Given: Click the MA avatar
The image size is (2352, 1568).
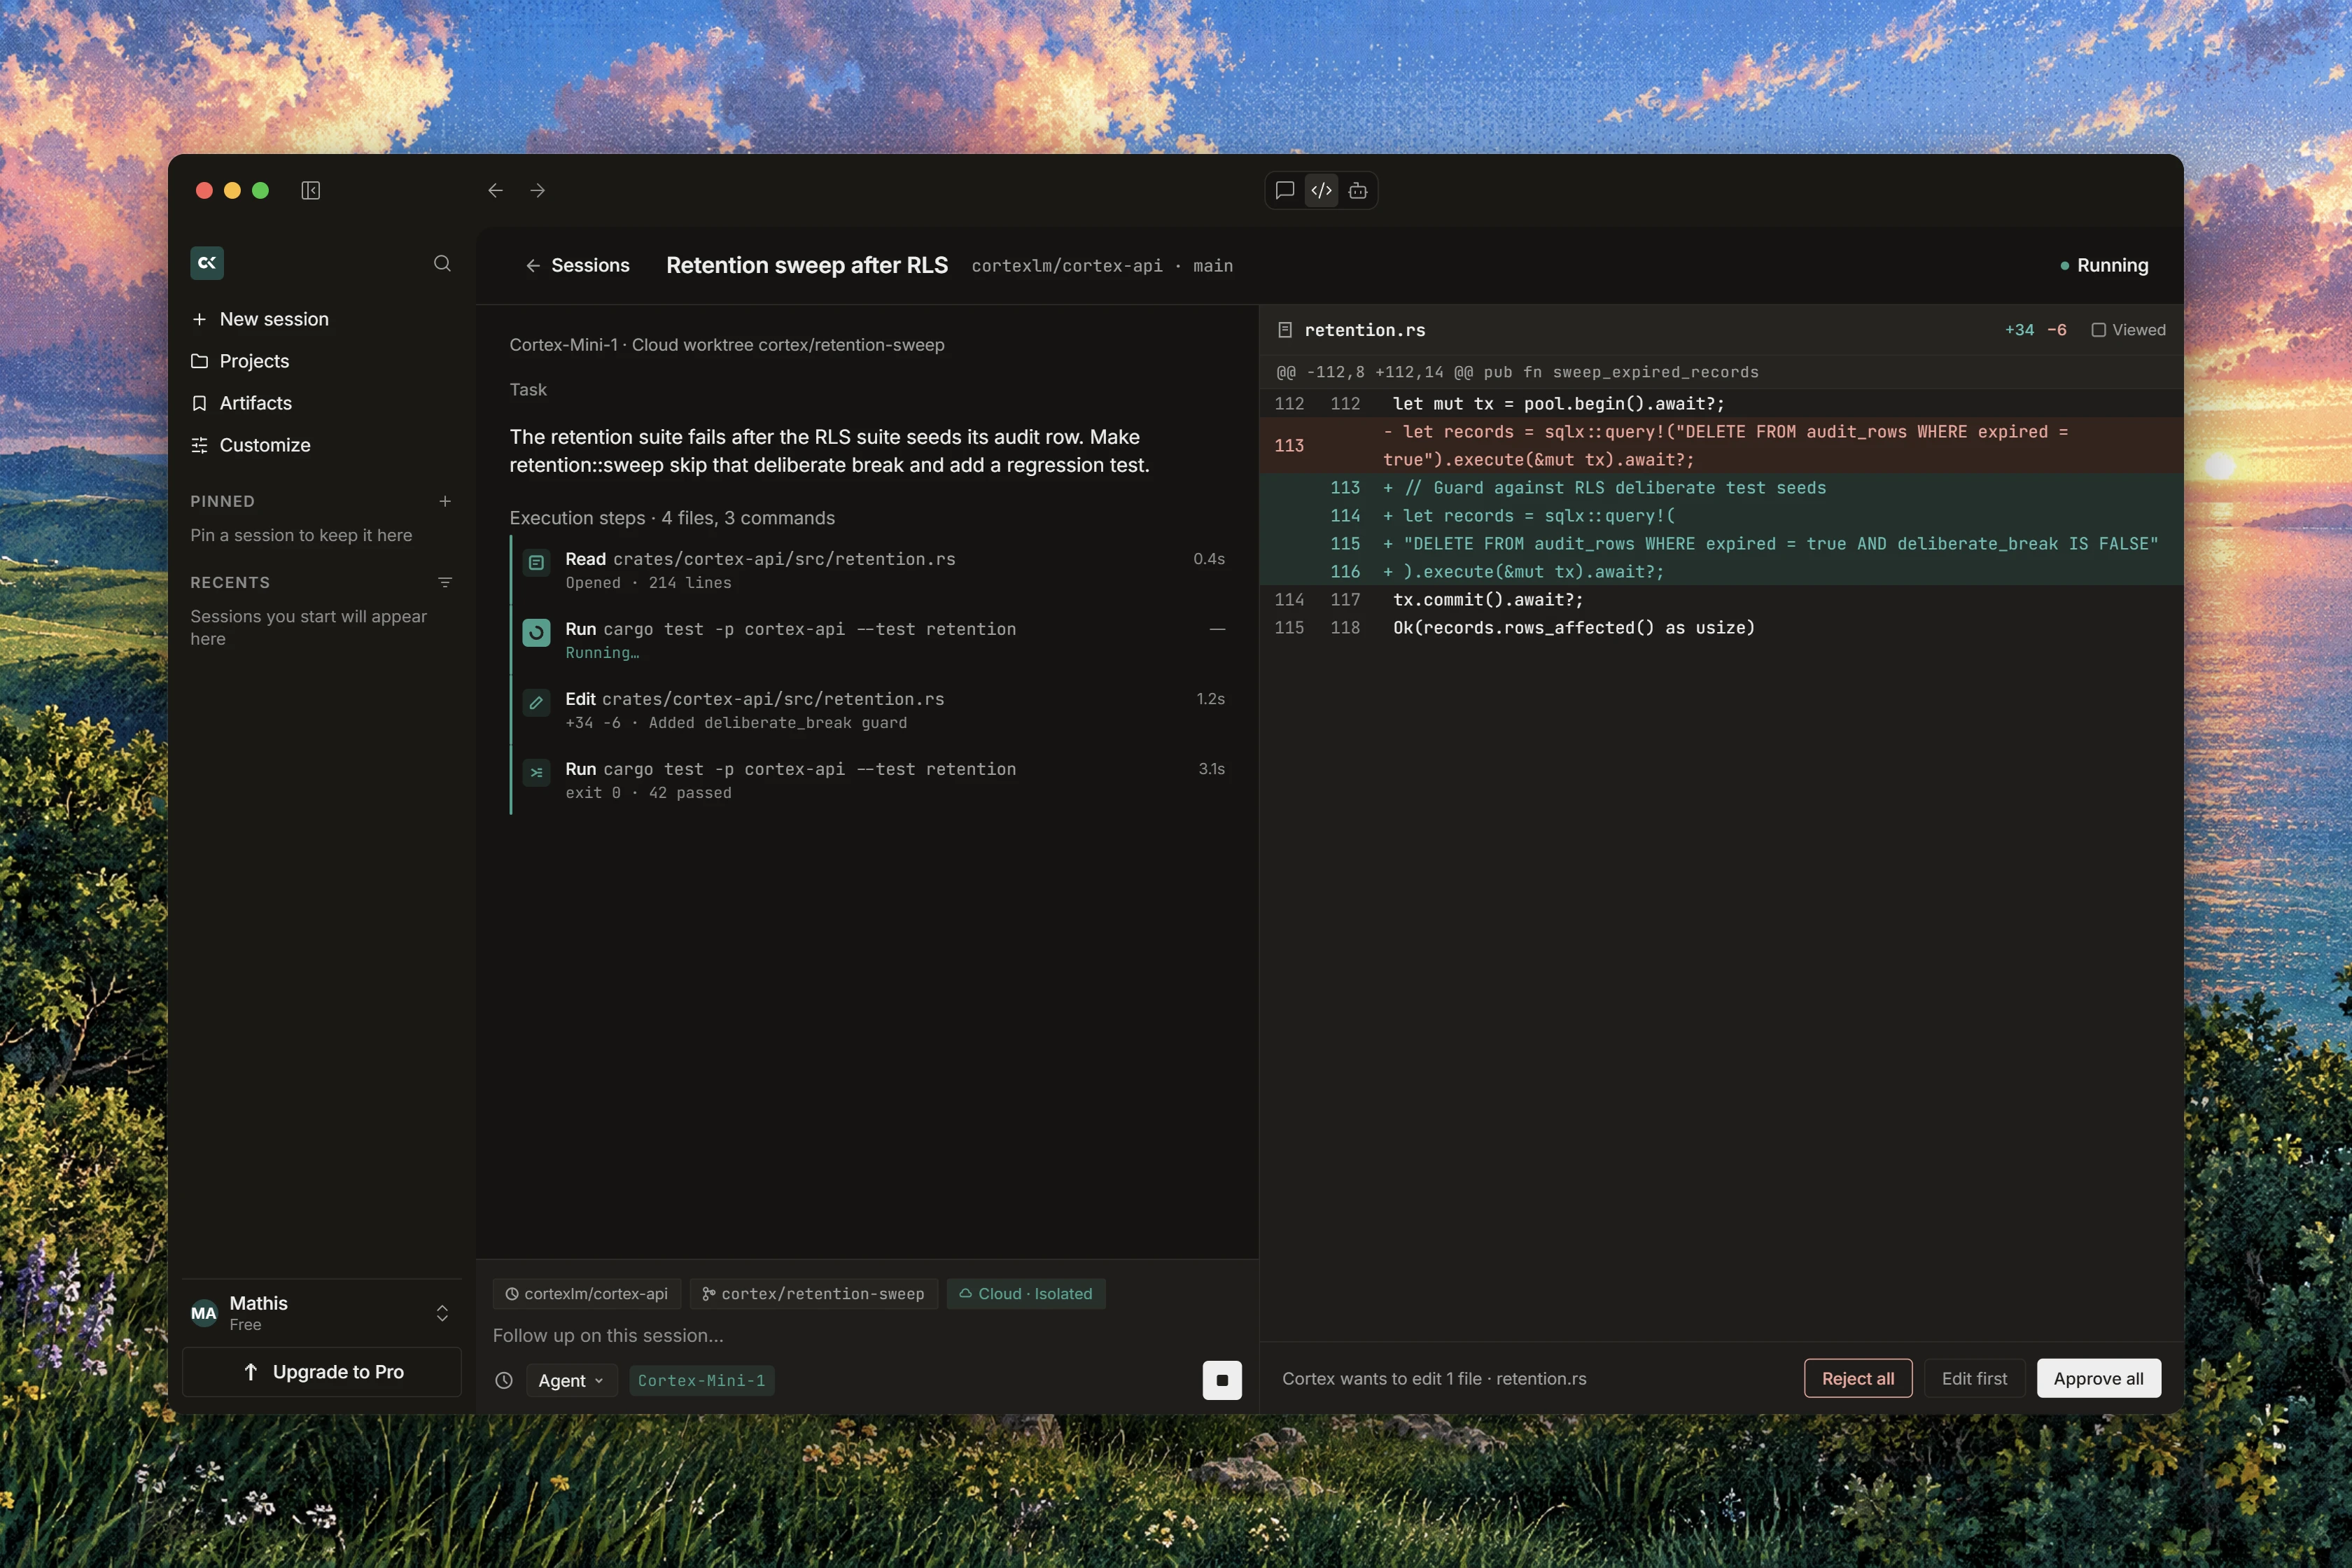Looking at the screenshot, I should pos(204,1314).
